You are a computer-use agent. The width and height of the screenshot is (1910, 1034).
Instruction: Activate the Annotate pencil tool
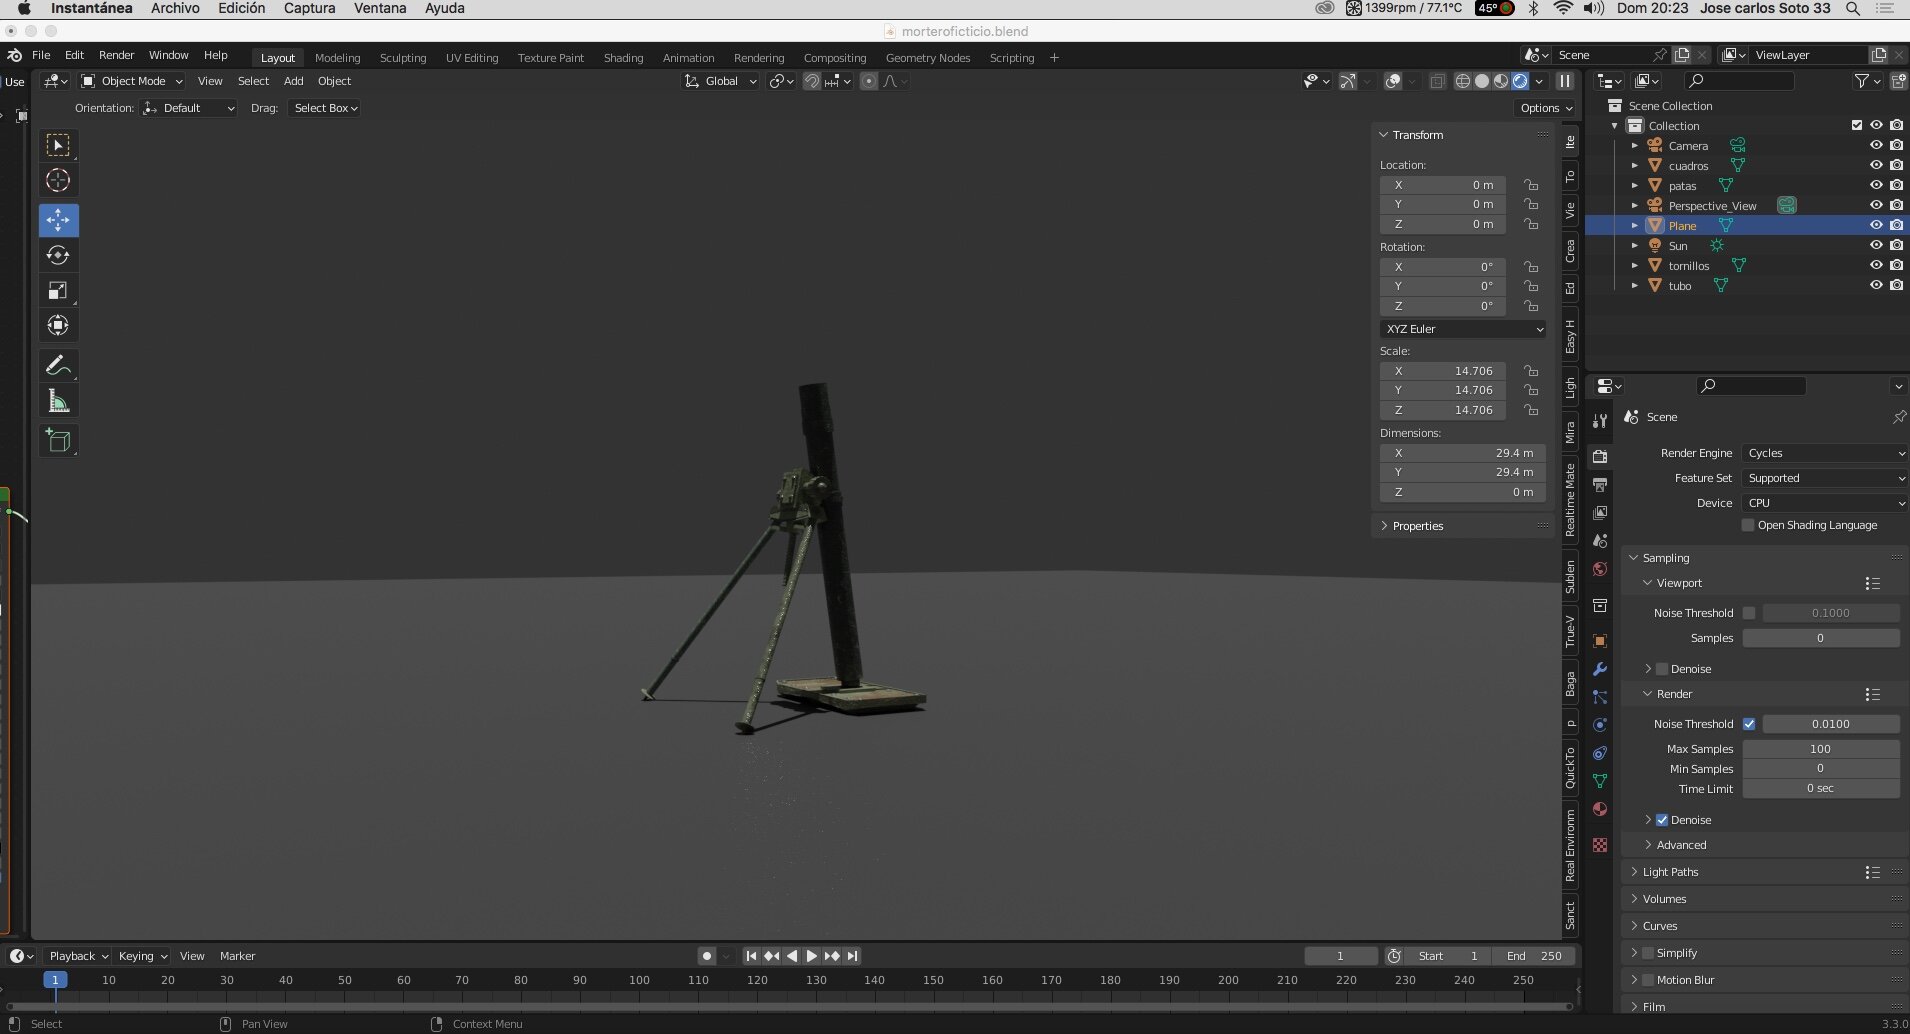point(58,366)
